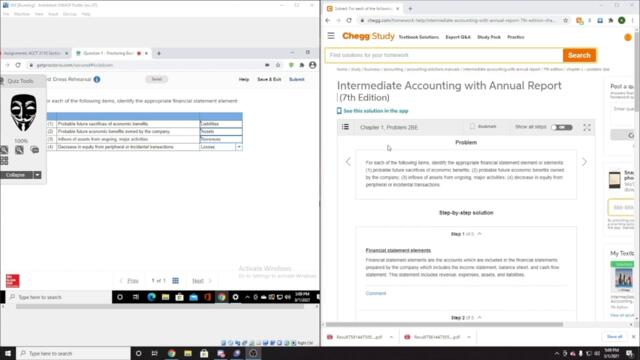Reload the proctored quiz browser page
This screenshot has width=640, height=360.
click(18, 65)
